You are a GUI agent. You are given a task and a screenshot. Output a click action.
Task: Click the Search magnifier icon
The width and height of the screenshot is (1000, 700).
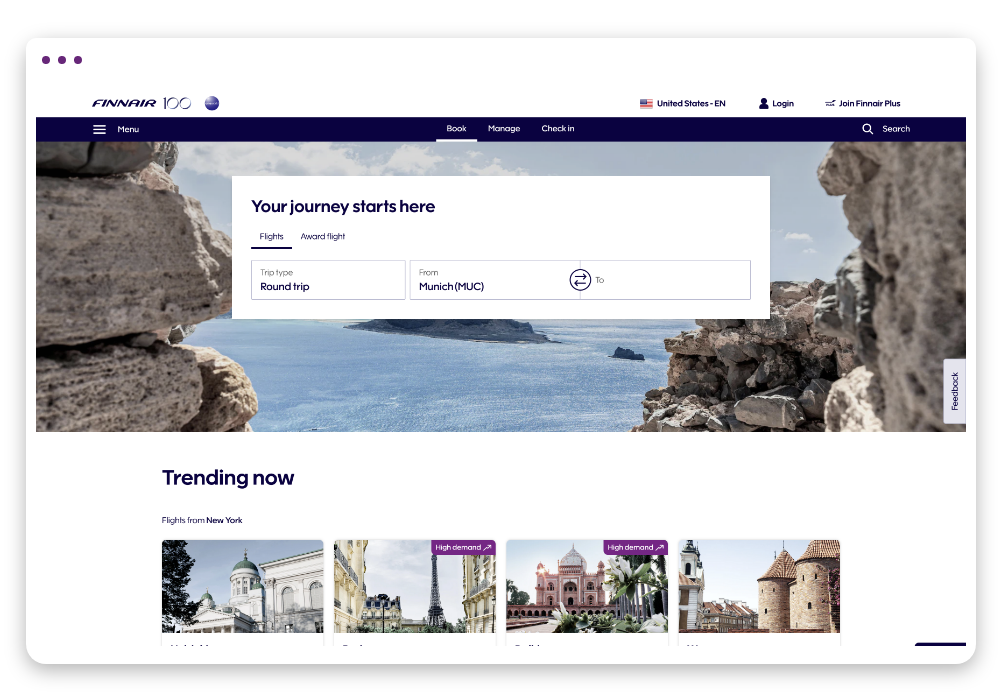867,129
